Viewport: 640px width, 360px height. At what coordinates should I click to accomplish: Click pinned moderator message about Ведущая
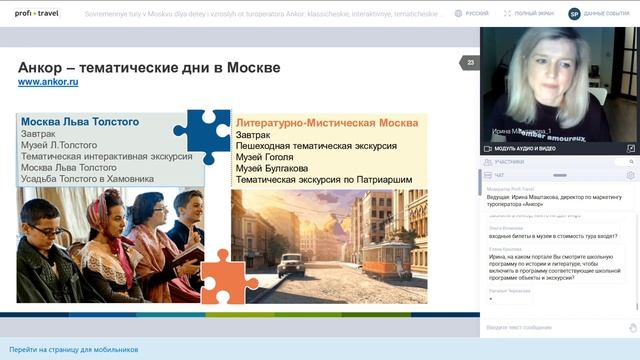(554, 200)
